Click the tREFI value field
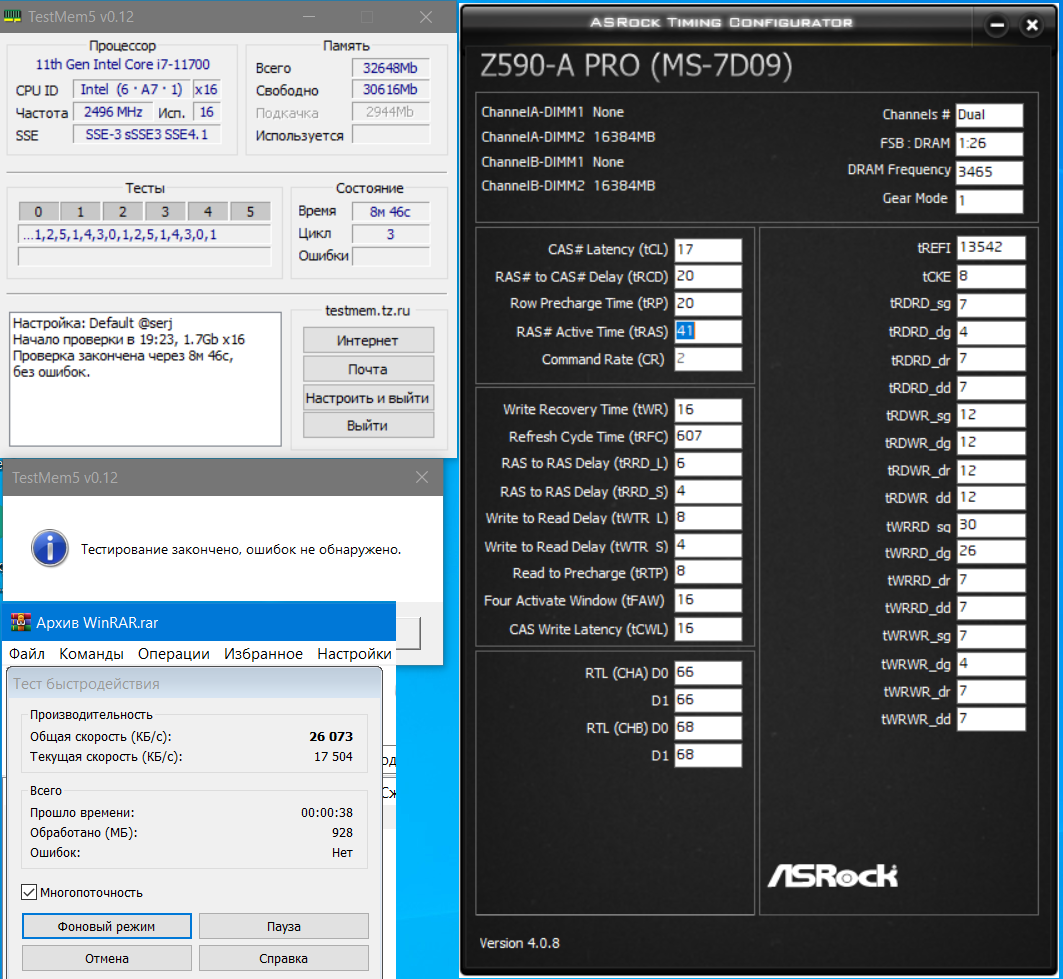The width and height of the screenshot is (1063, 979). pos(991,247)
